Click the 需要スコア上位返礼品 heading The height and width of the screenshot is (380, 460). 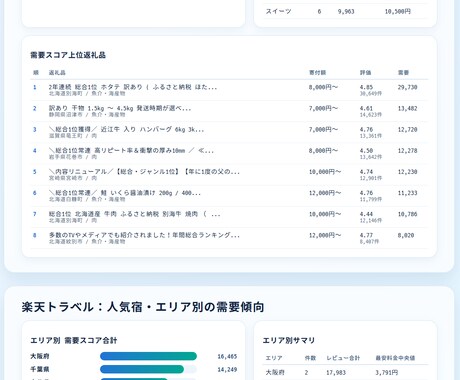click(x=68, y=55)
